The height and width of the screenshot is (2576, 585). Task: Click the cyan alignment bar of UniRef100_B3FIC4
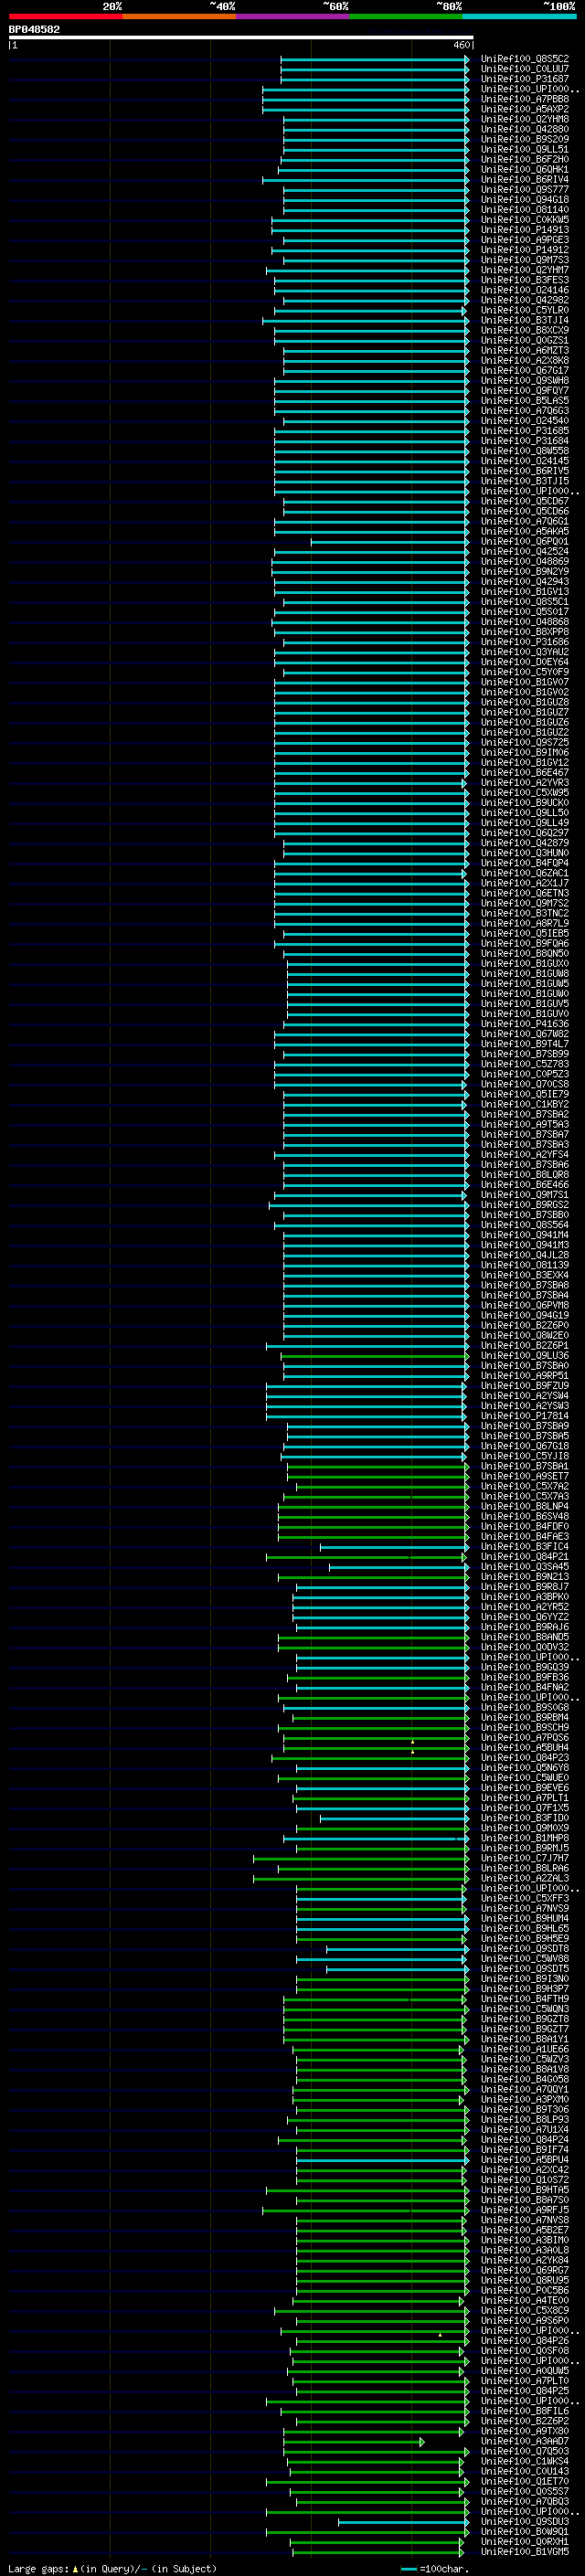point(394,1547)
